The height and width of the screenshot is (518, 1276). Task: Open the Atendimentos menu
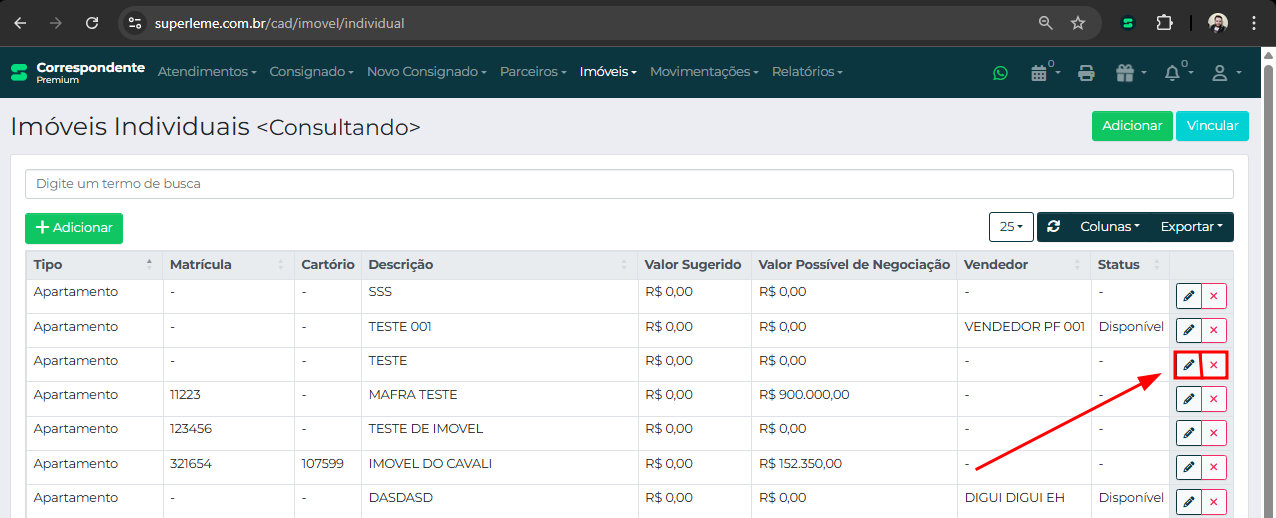pyautogui.click(x=207, y=72)
